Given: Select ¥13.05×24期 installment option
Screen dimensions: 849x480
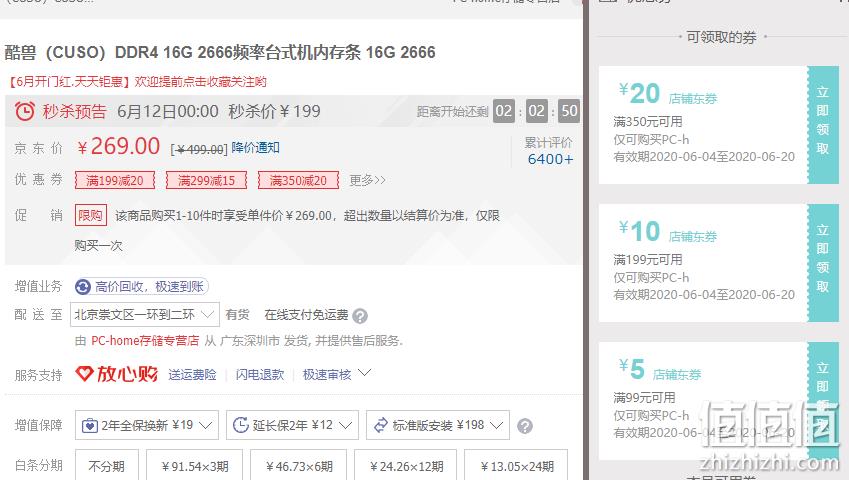Looking at the screenshot, I should click(x=517, y=465).
